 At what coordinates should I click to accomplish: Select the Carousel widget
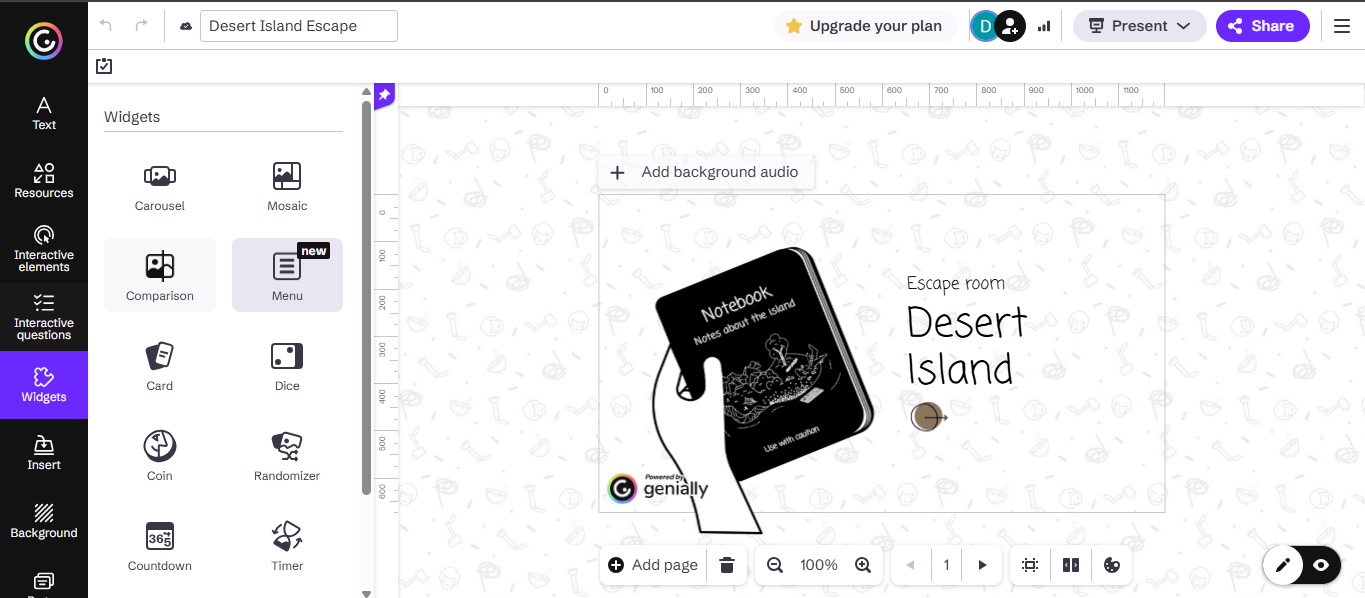pos(160,186)
